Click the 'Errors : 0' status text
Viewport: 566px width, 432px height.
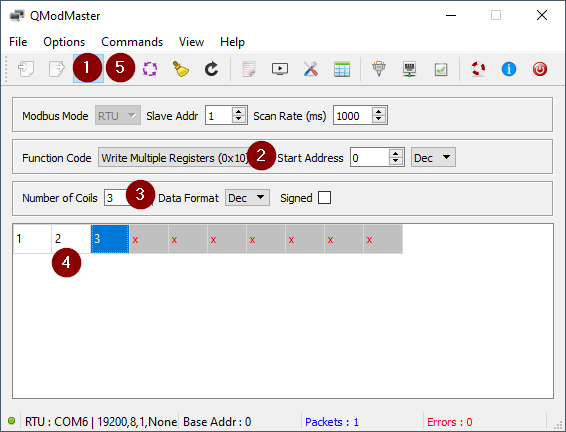coord(449,422)
